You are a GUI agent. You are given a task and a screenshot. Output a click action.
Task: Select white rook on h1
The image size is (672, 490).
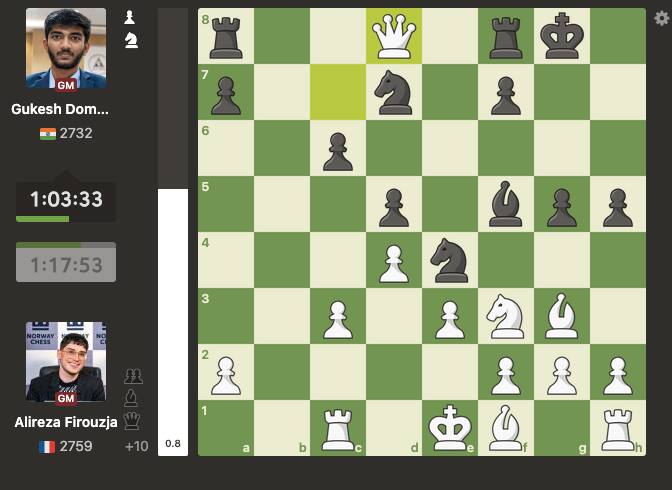pos(618,430)
